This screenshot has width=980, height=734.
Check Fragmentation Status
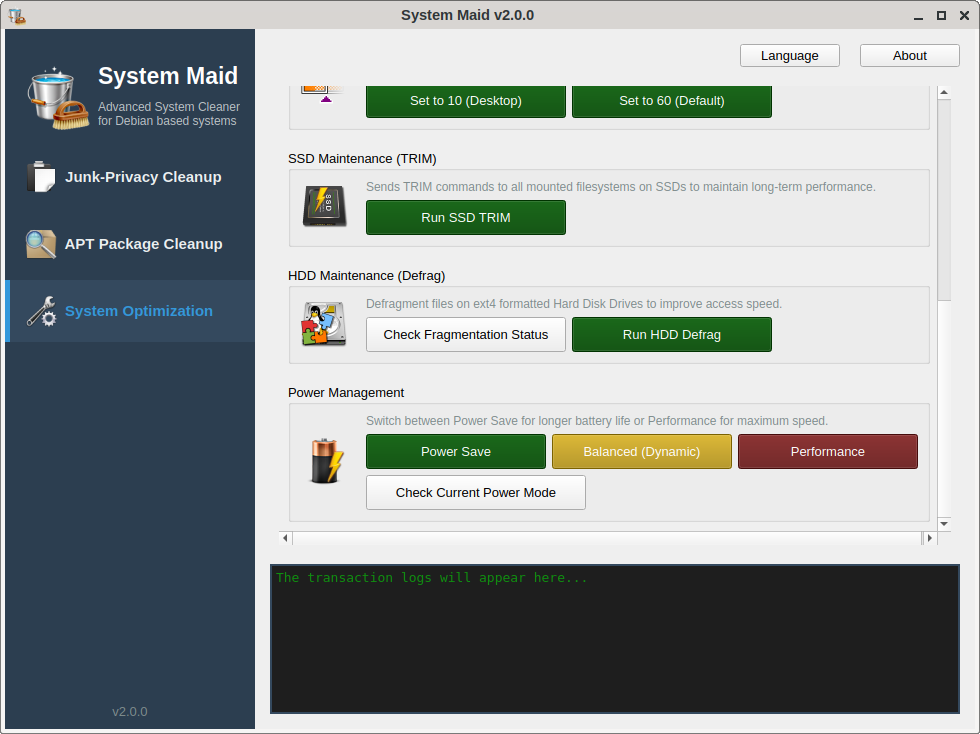pos(465,335)
